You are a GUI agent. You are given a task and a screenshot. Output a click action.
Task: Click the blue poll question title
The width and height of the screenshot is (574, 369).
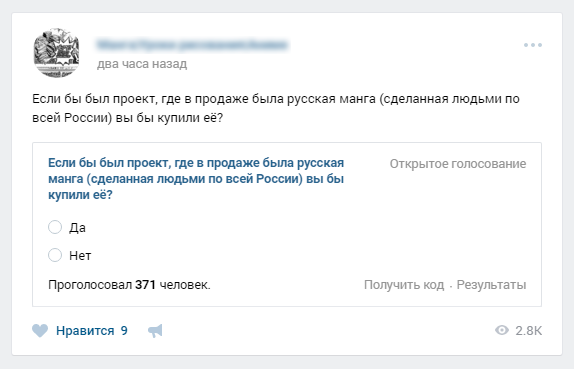coord(196,179)
